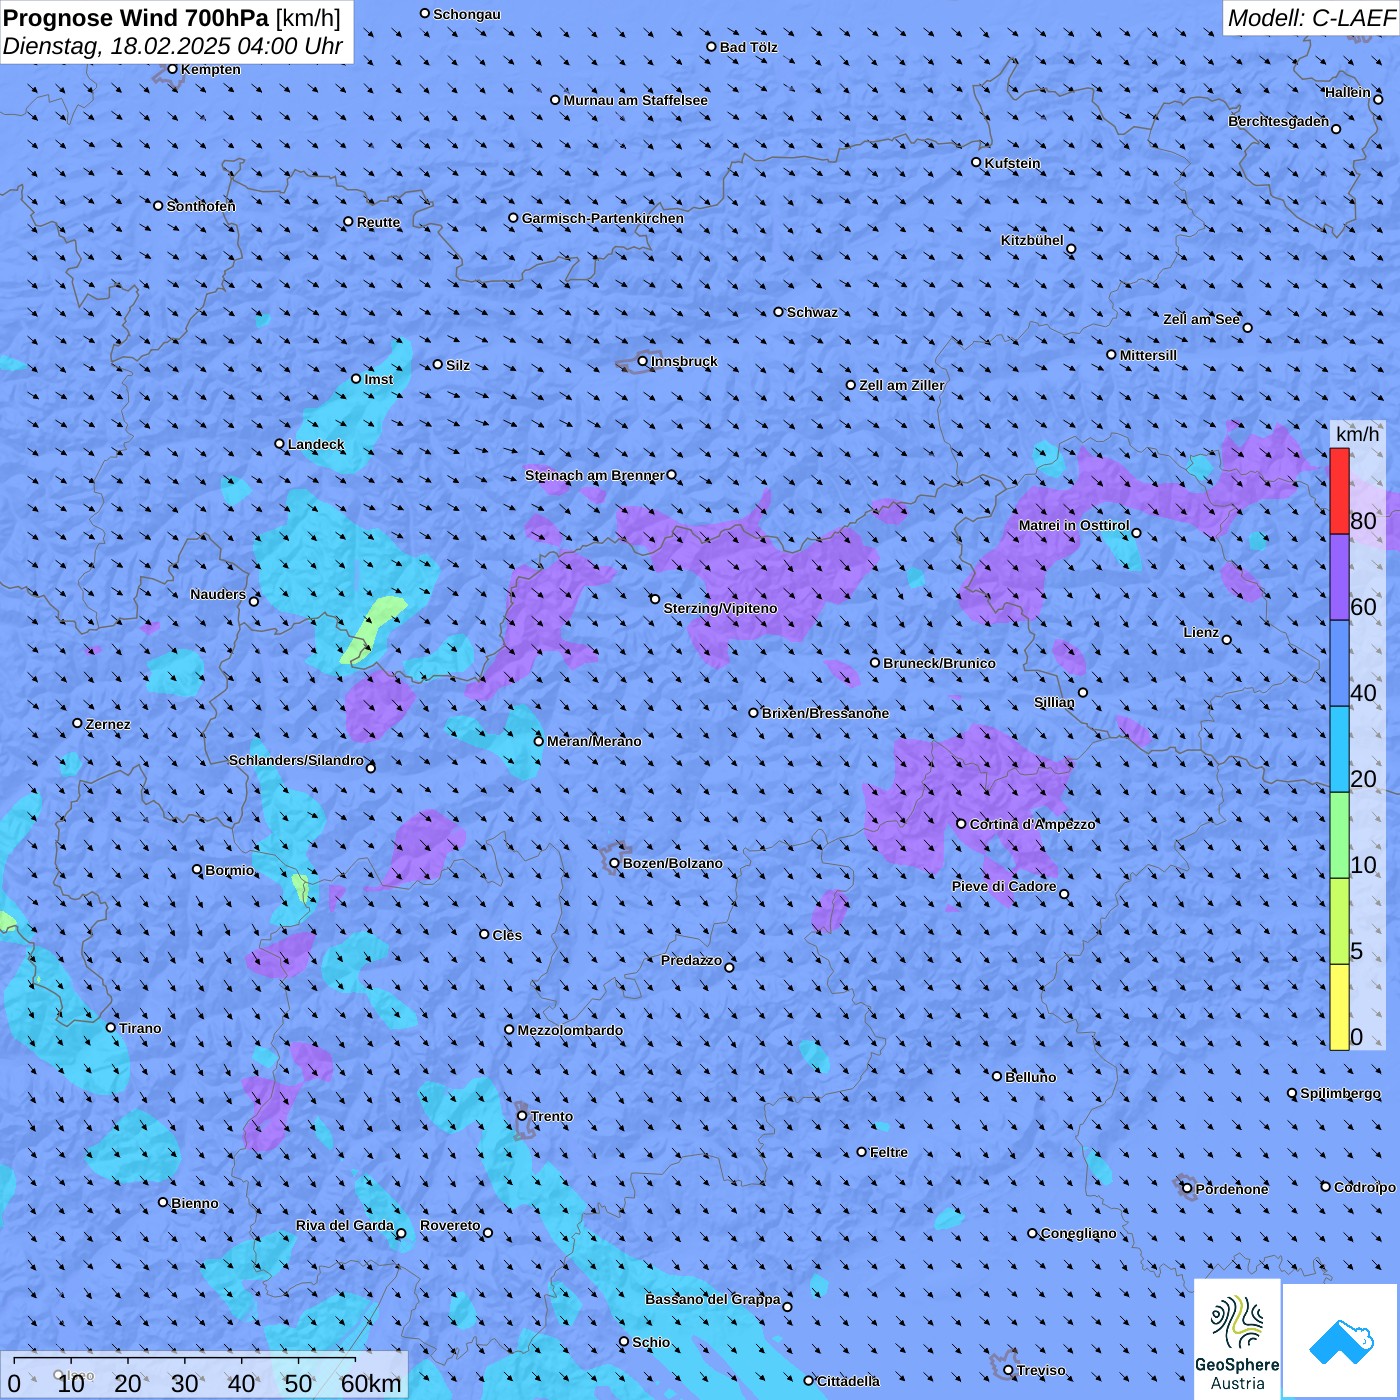Click the Schio label
This screenshot has height=1400, width=1400.
coord(651,1342)
